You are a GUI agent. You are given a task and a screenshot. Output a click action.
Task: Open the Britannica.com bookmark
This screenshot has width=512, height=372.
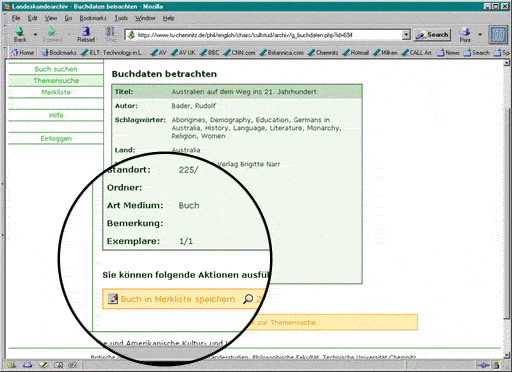pos(282,53)
